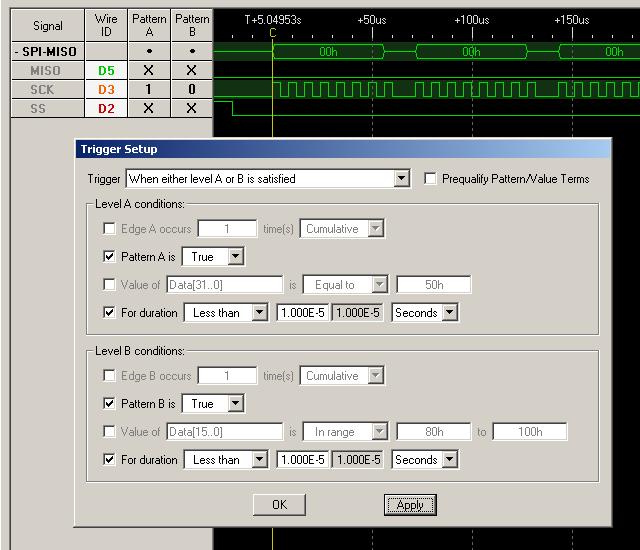
Task: Click Level A first duration value field
Action: click(x=300, y=313)
